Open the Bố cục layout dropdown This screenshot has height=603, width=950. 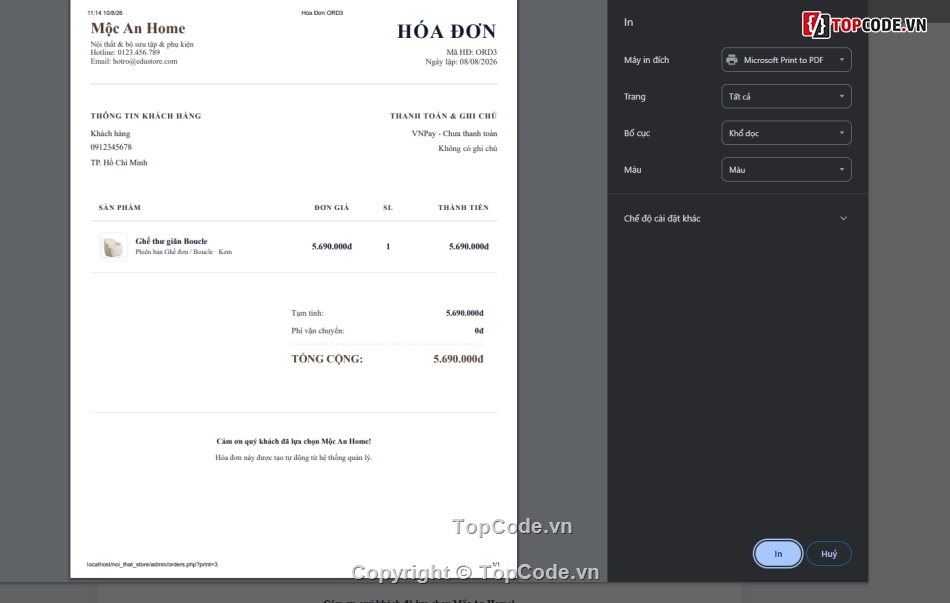tap(786, 133)
